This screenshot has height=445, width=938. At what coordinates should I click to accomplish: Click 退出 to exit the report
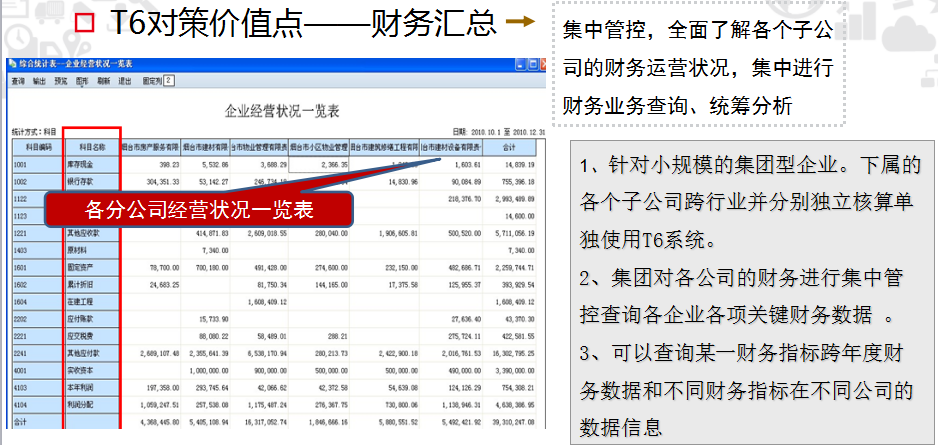point(124,81)
